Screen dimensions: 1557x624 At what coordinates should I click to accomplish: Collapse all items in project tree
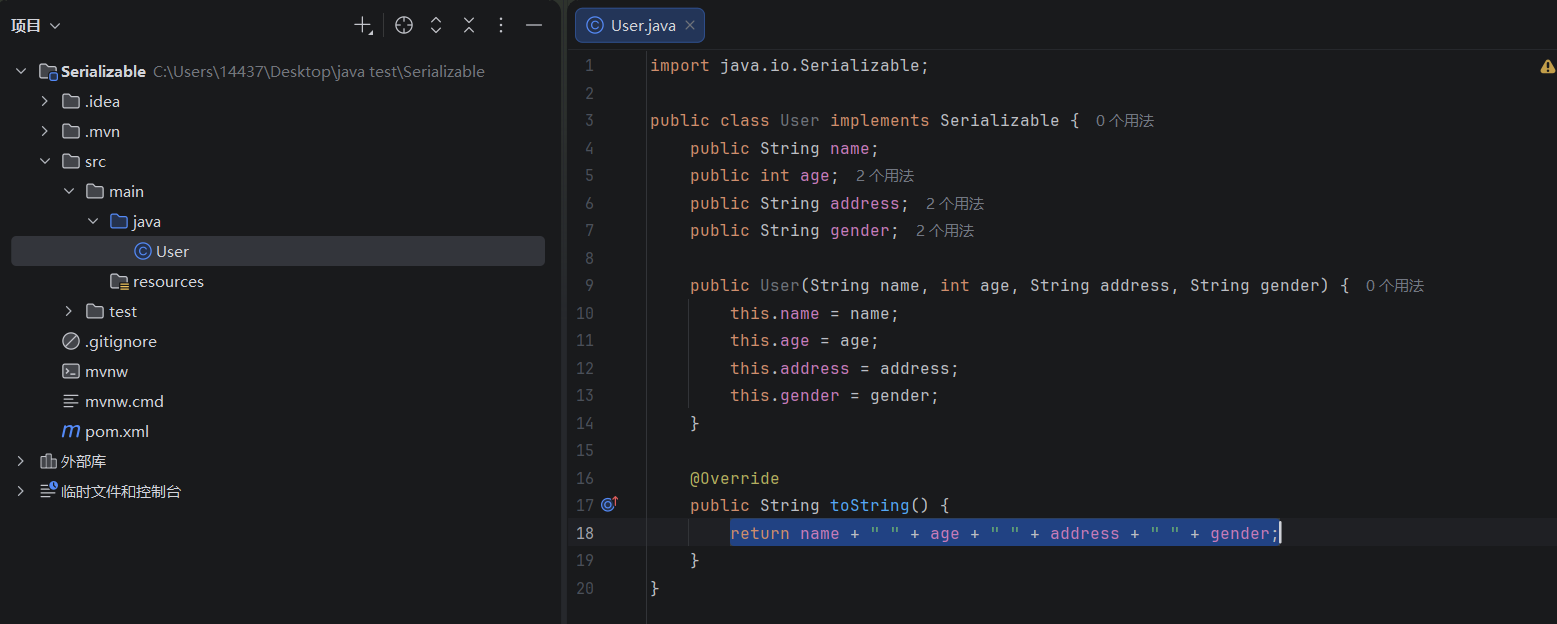[x=469, y=26]
